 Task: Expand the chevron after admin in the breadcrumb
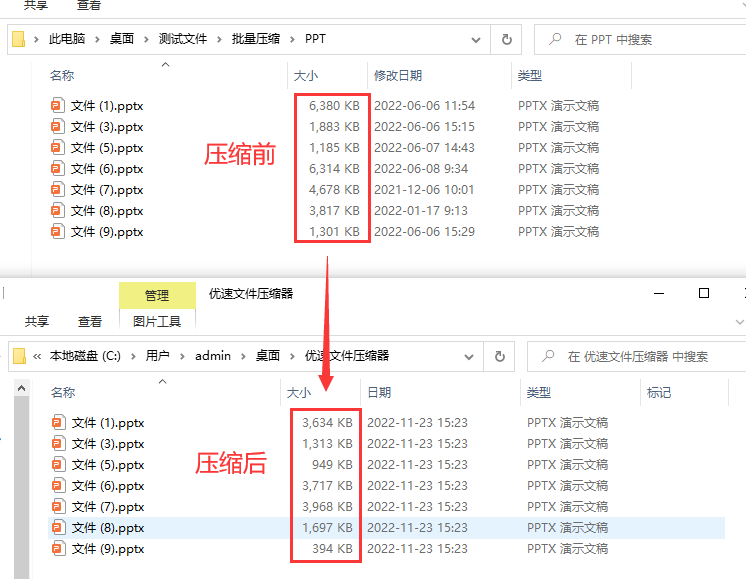click(243, 356)
